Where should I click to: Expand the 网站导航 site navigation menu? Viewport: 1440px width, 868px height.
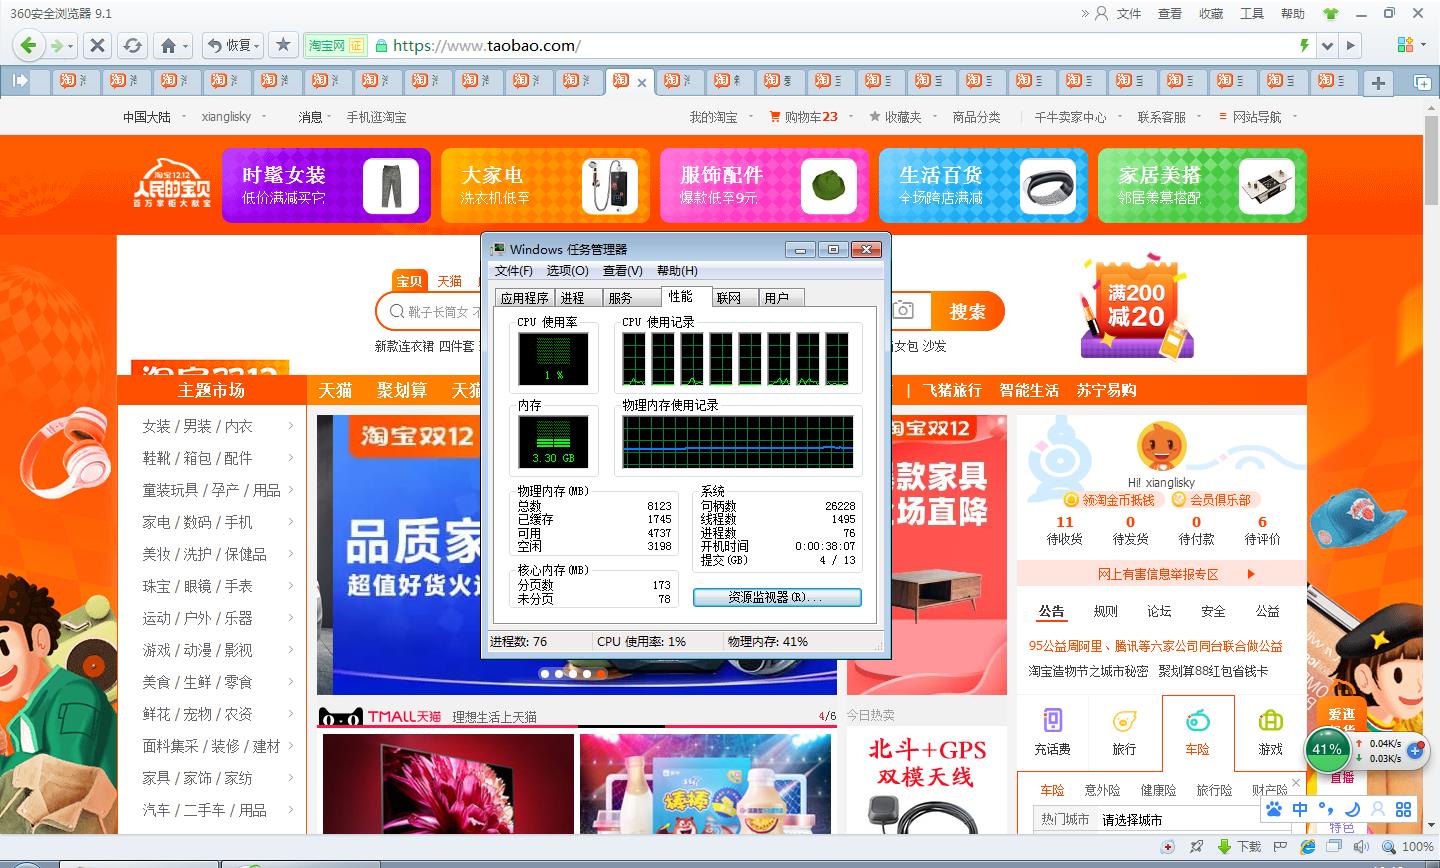(1257, 117)
